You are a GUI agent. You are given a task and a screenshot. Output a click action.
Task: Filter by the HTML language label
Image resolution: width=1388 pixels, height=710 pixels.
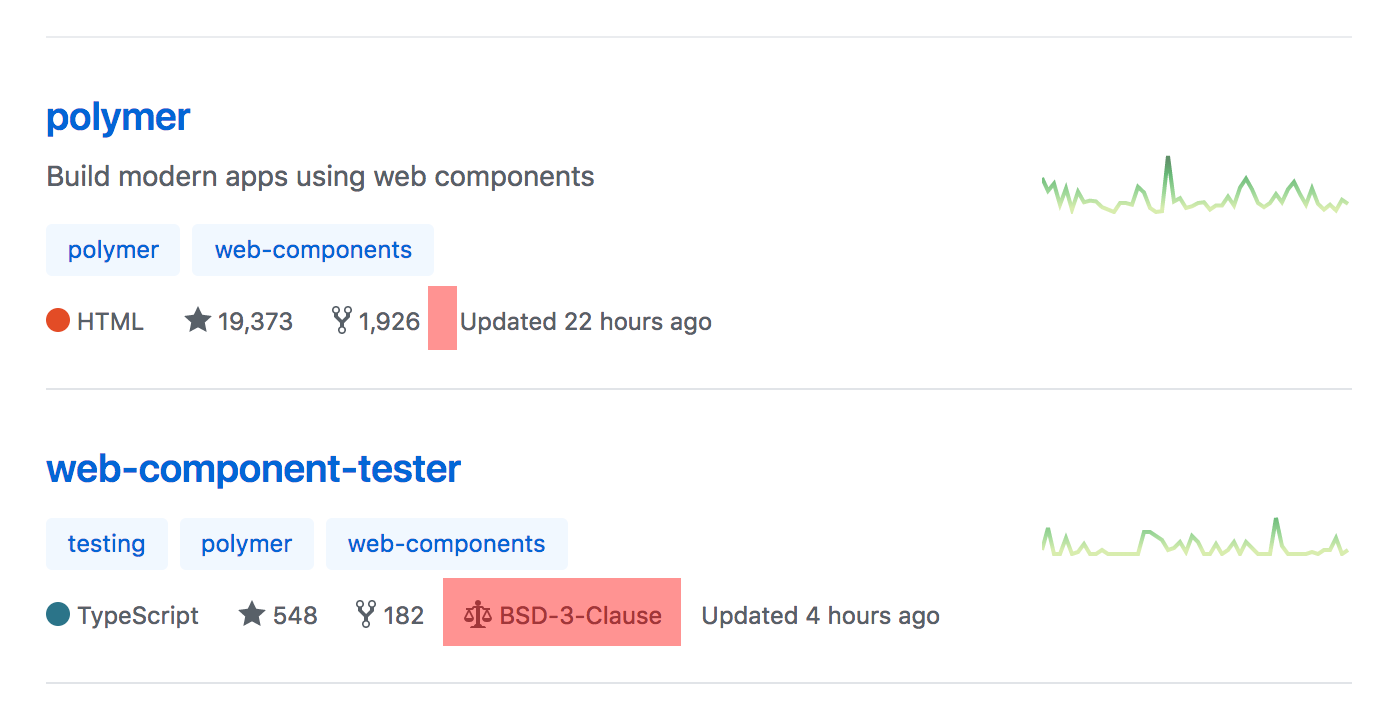(x=110, y=321)
